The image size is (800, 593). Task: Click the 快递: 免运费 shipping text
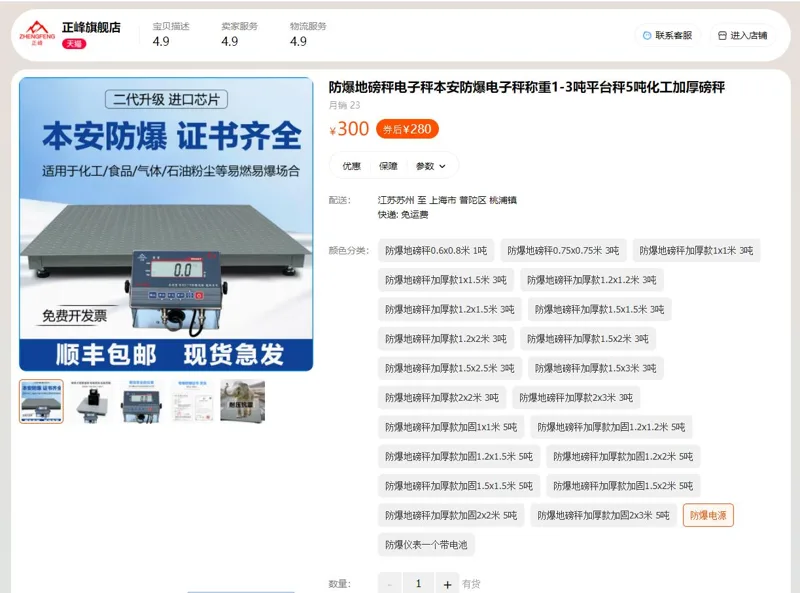403,215
